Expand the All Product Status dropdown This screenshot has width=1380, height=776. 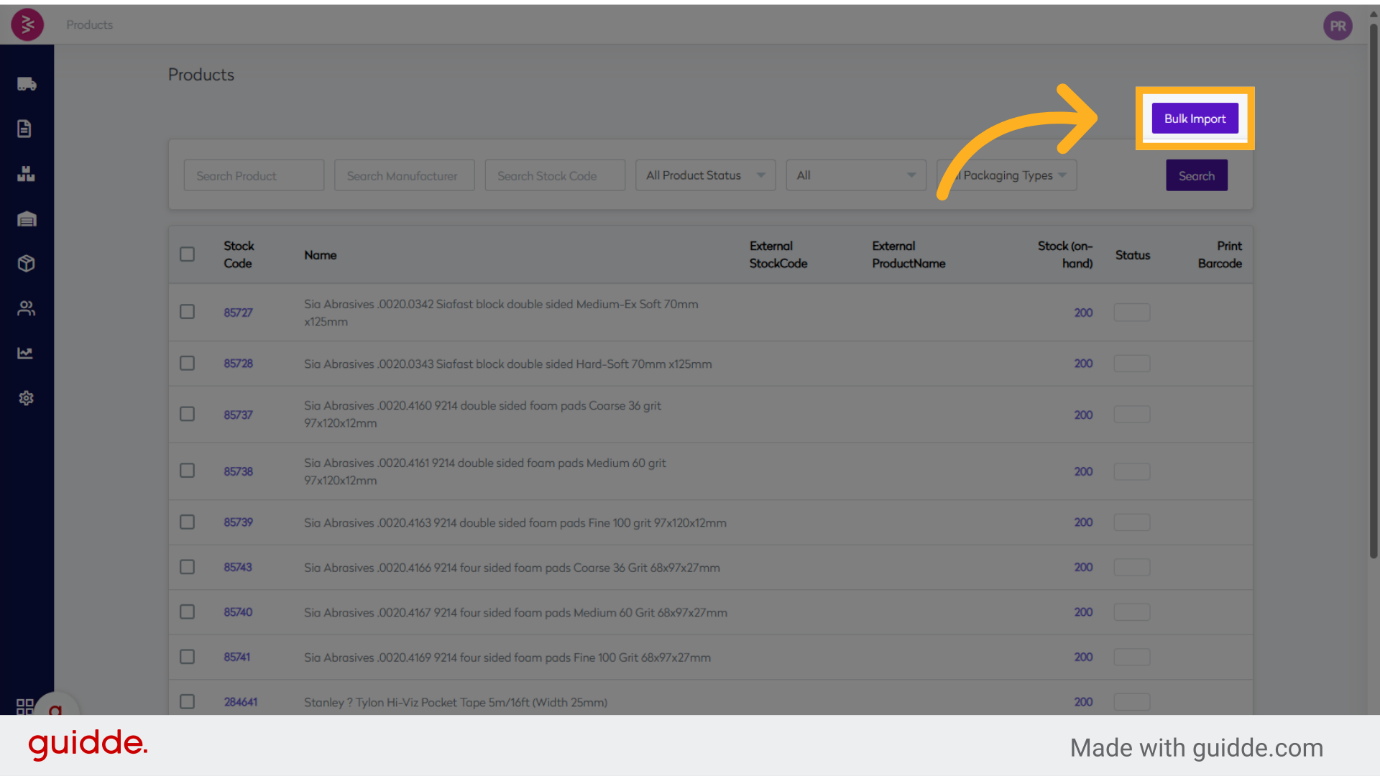click(705, 175)
